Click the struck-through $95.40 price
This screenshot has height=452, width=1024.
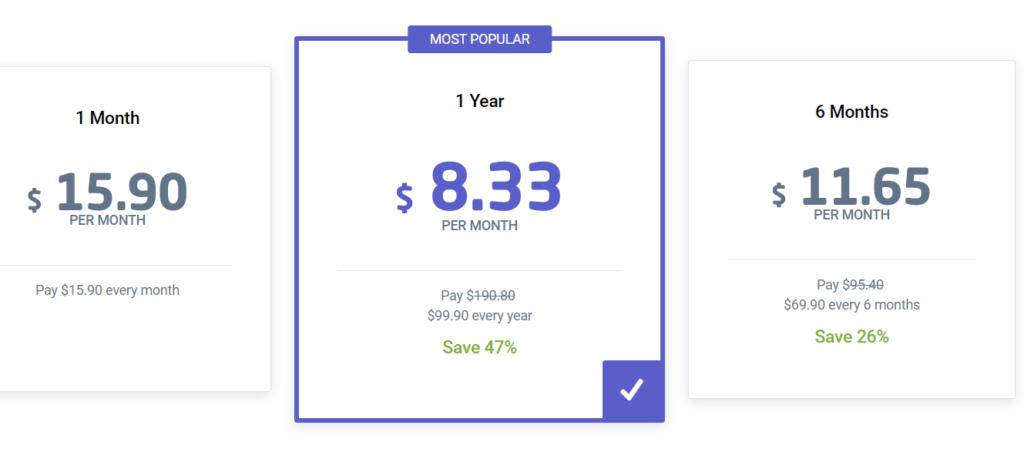click(863, 285)
